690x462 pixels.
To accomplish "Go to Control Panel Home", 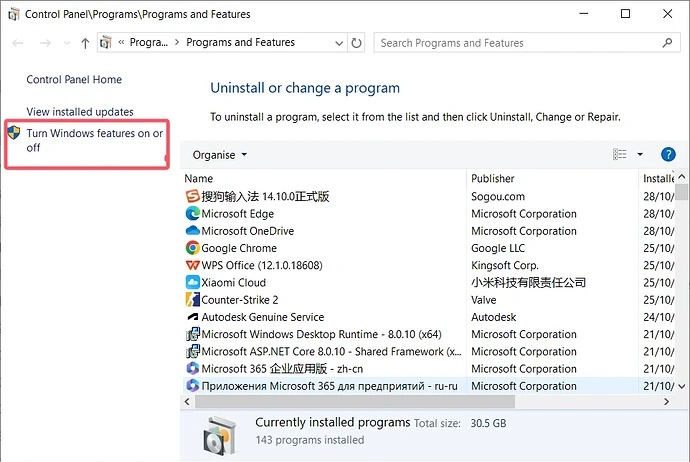I will pyautogui.click(x=74, y=80).
